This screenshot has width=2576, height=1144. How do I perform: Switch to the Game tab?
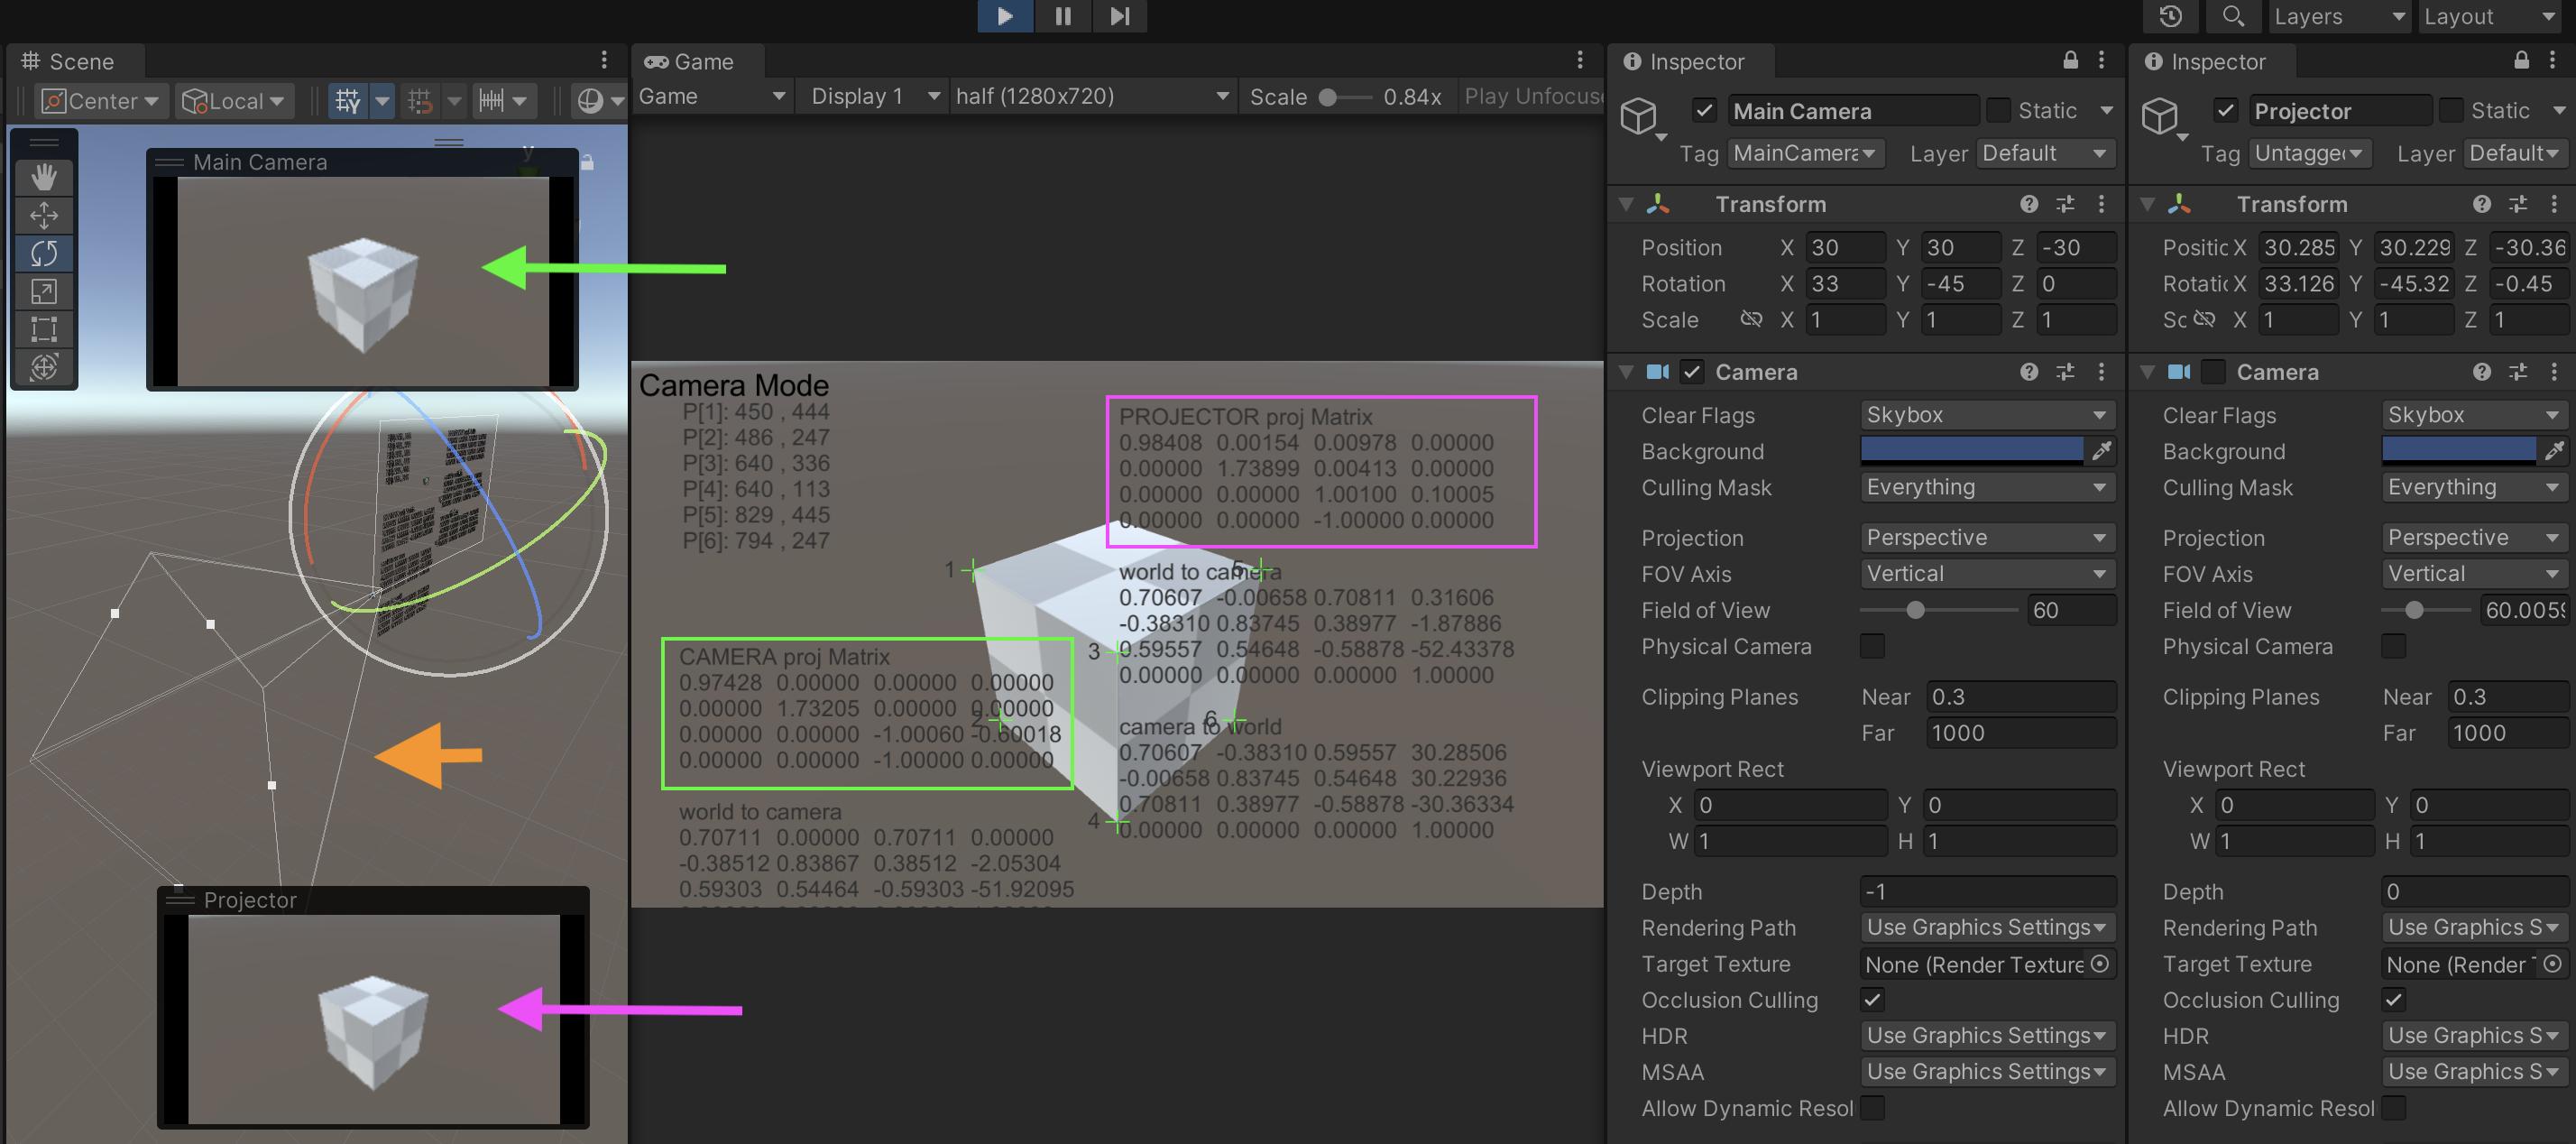697,61
